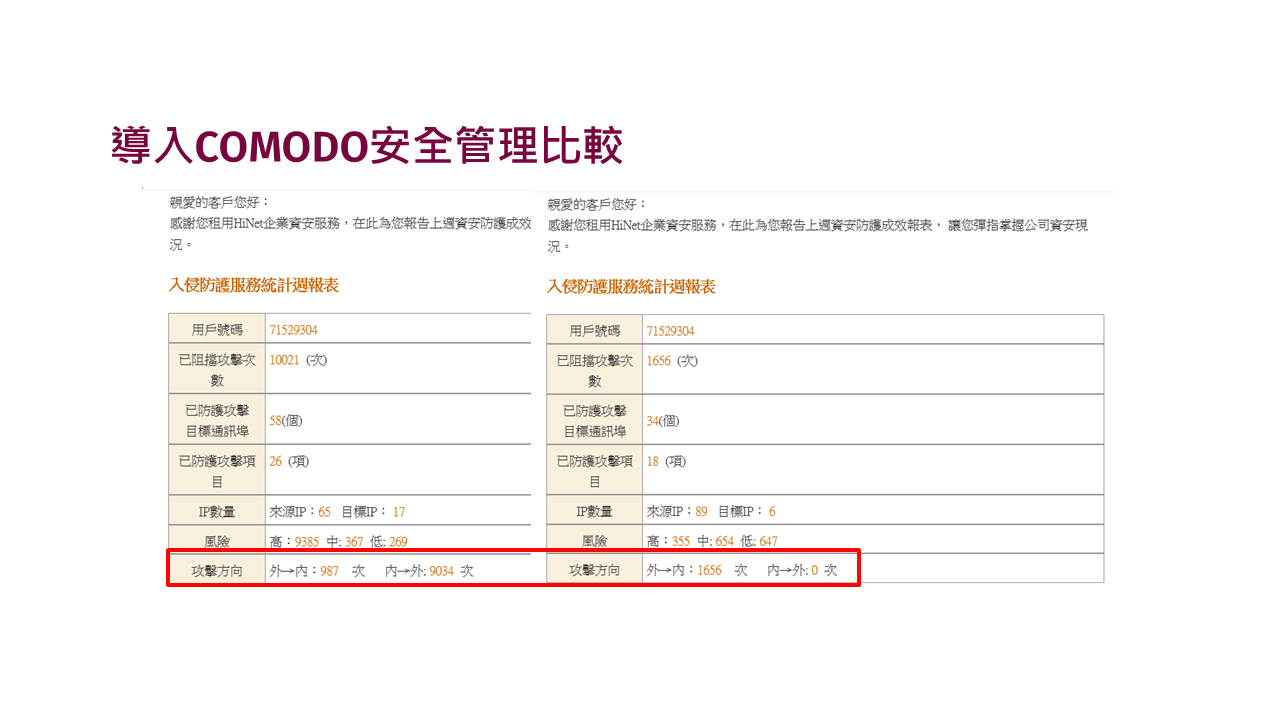Click right table IP數量 header cell
This screenshot has height=720, width=1280.
[594, 512]
